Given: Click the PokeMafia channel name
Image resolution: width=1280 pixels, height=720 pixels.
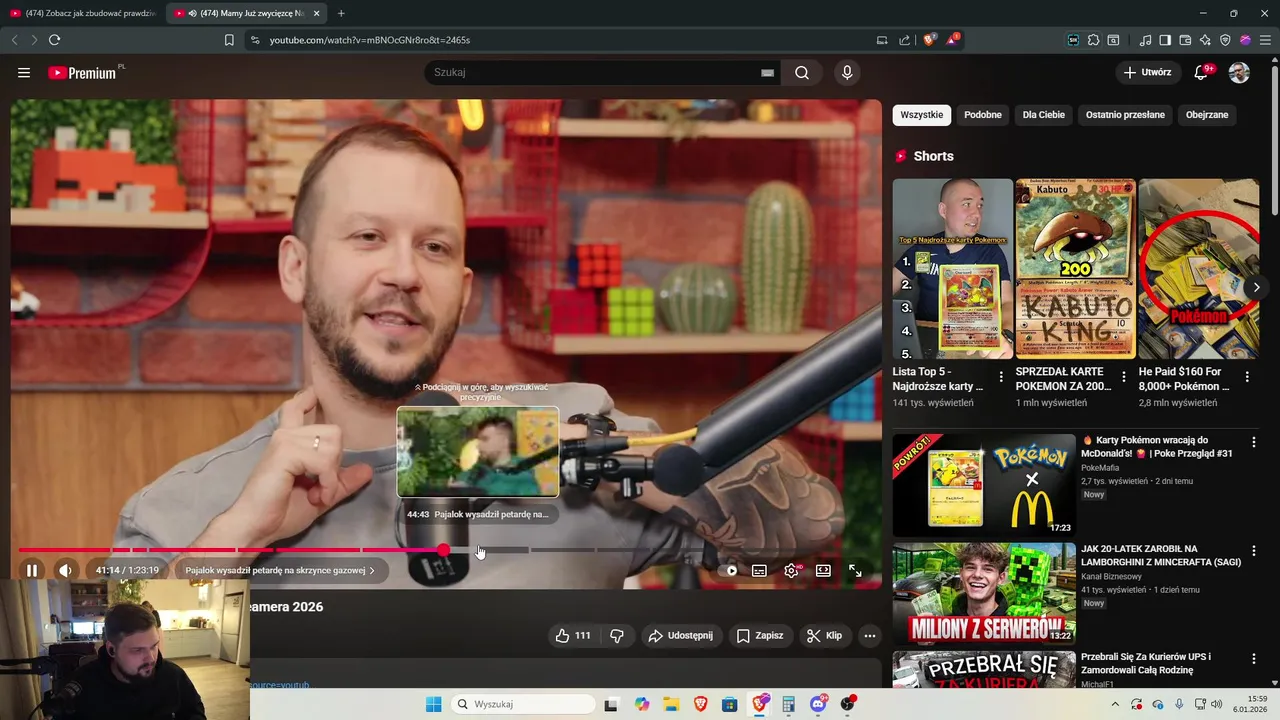Looking at the screenshot, I should pos(1100,467).
